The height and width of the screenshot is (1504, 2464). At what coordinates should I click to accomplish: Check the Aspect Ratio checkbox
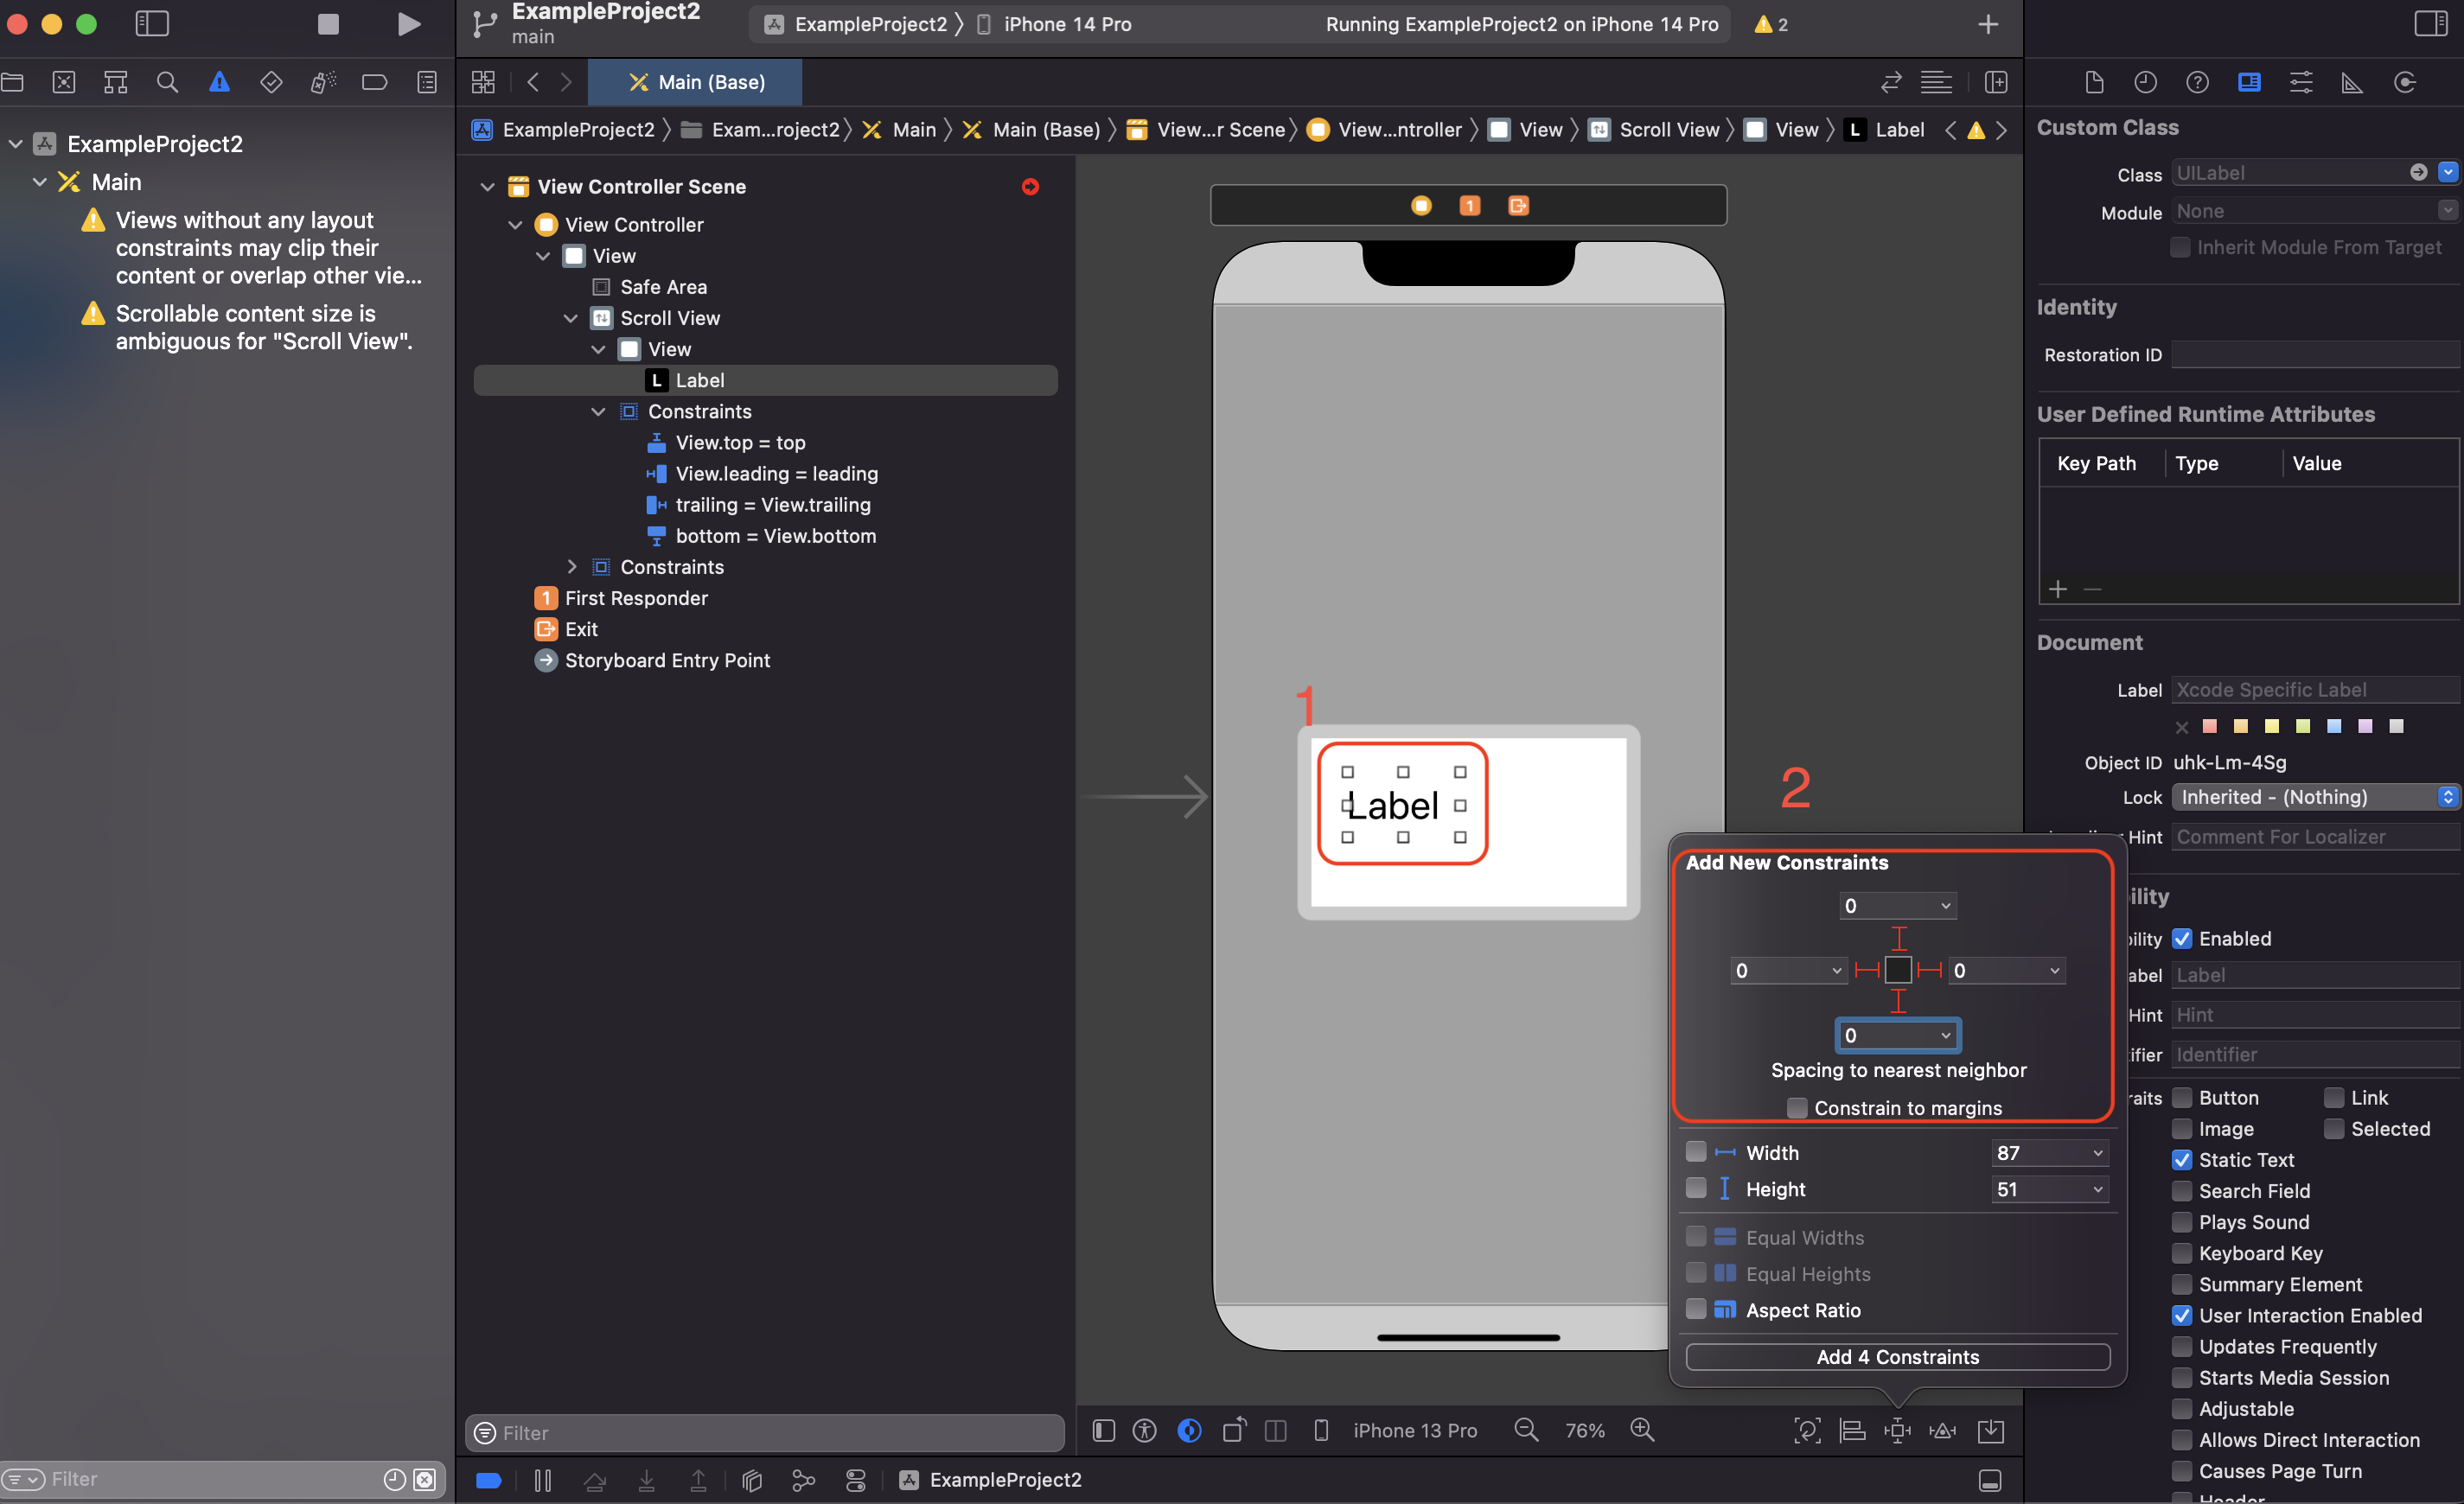point(1696,1310)
